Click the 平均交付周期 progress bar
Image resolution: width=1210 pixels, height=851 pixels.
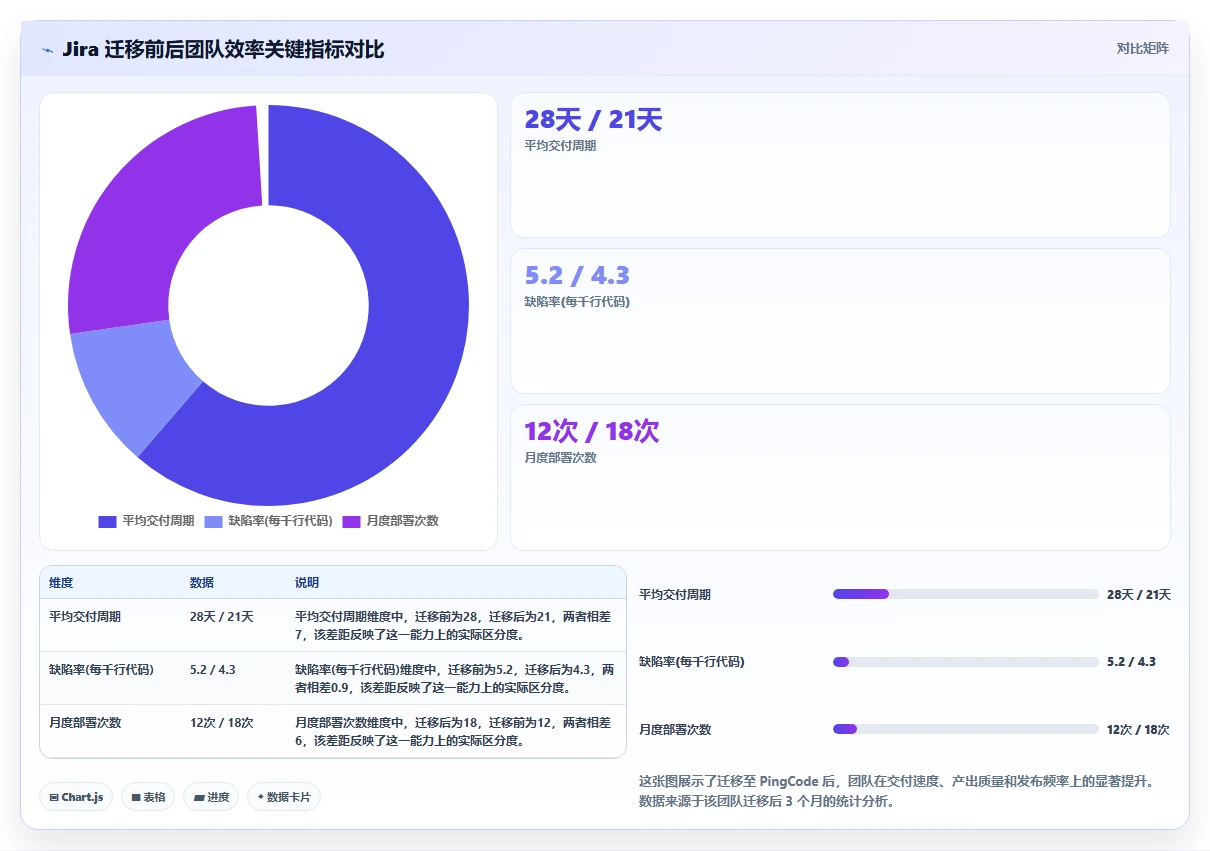[x=965, y=594]
